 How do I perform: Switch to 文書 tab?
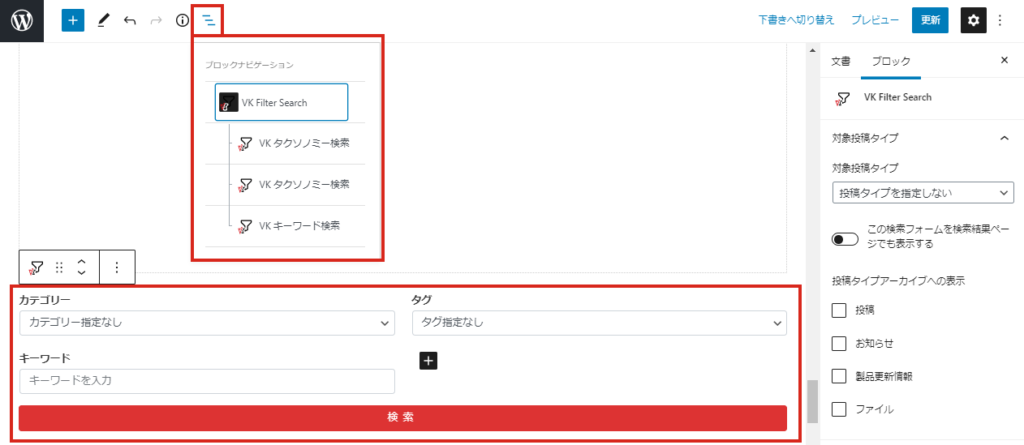click(x=840, y=61)
